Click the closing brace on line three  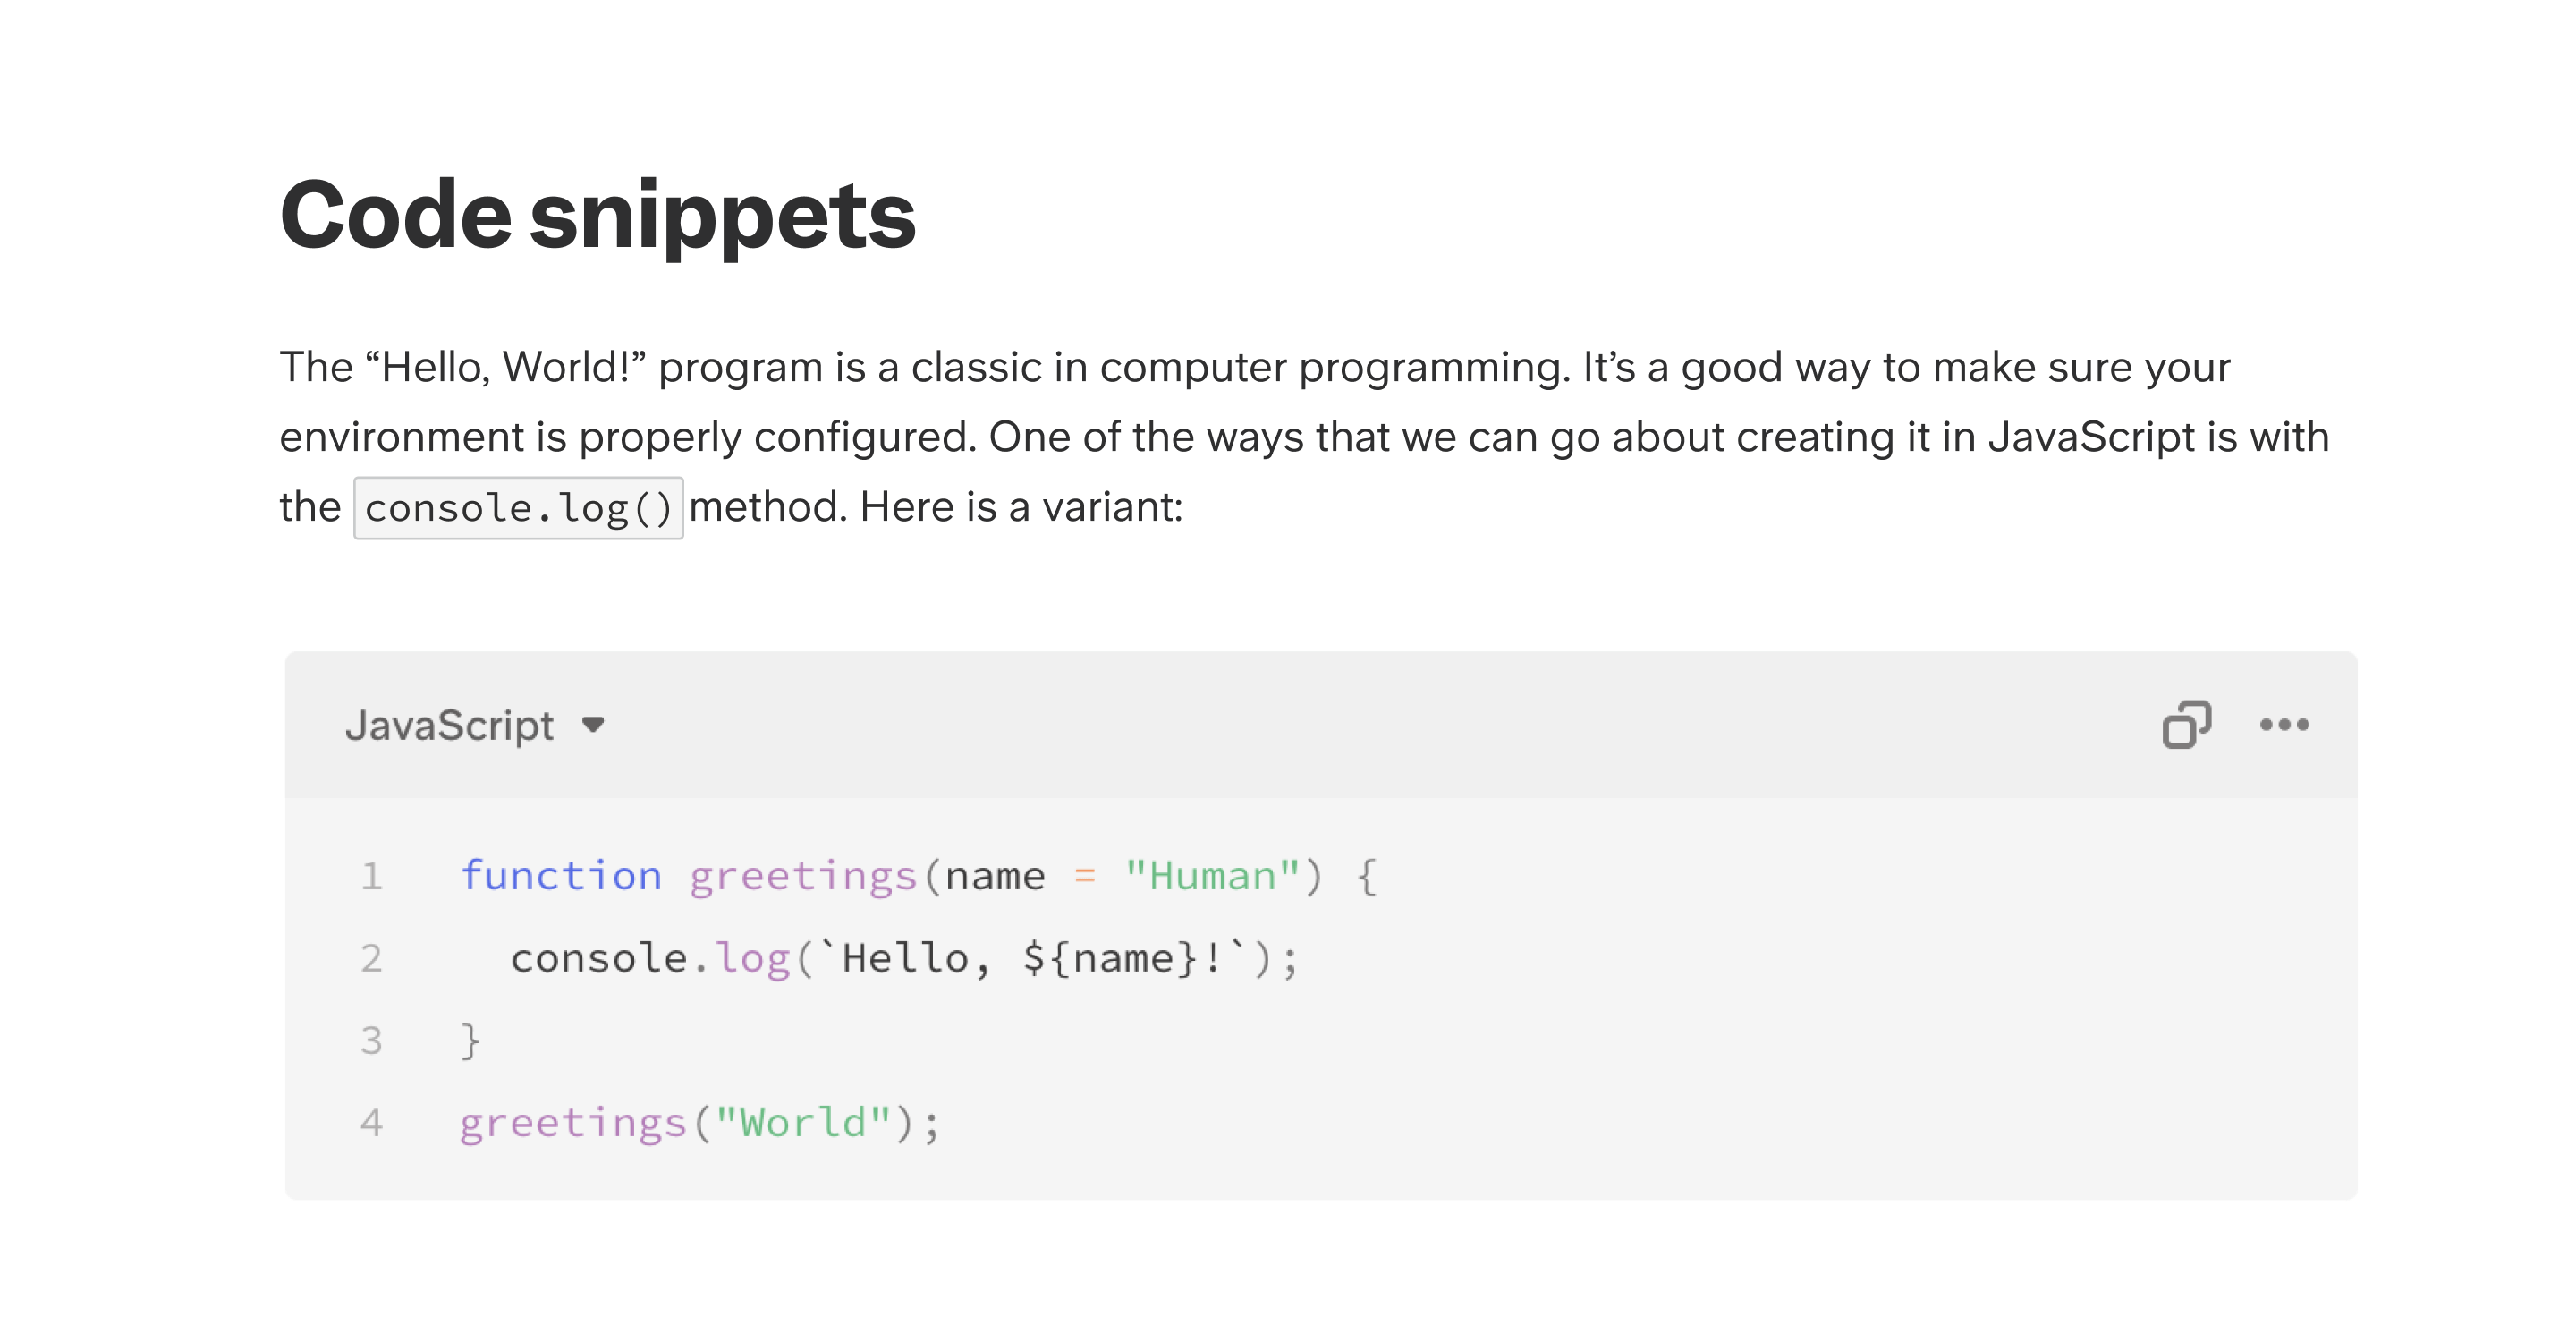[470, 1041]
